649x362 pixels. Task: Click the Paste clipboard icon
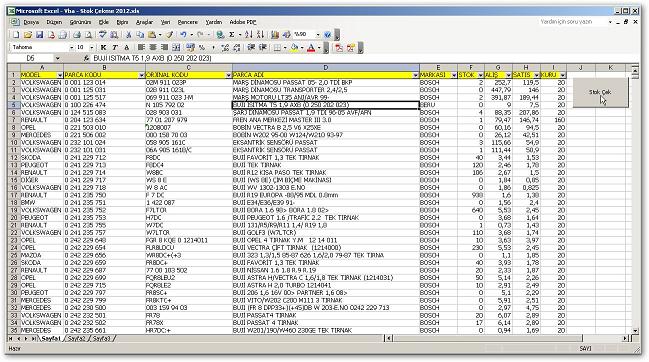(x=152, y=35)
